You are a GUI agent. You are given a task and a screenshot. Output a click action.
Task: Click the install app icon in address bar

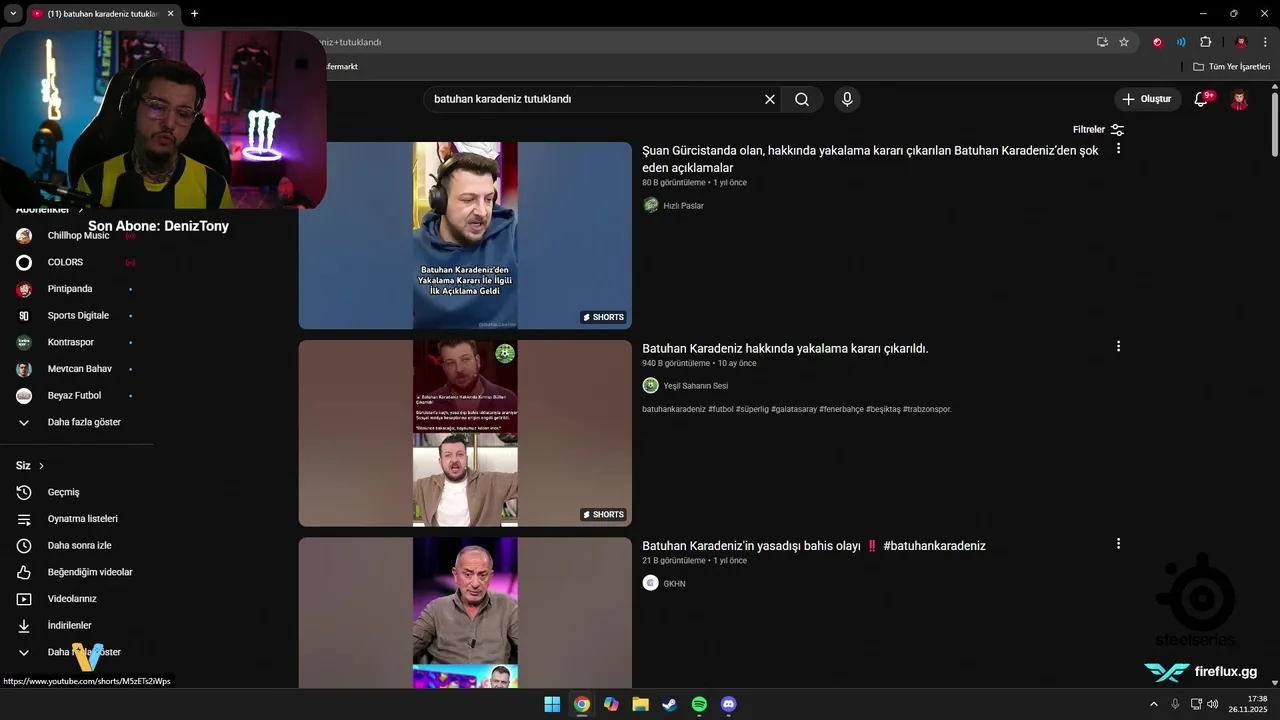1102,42
